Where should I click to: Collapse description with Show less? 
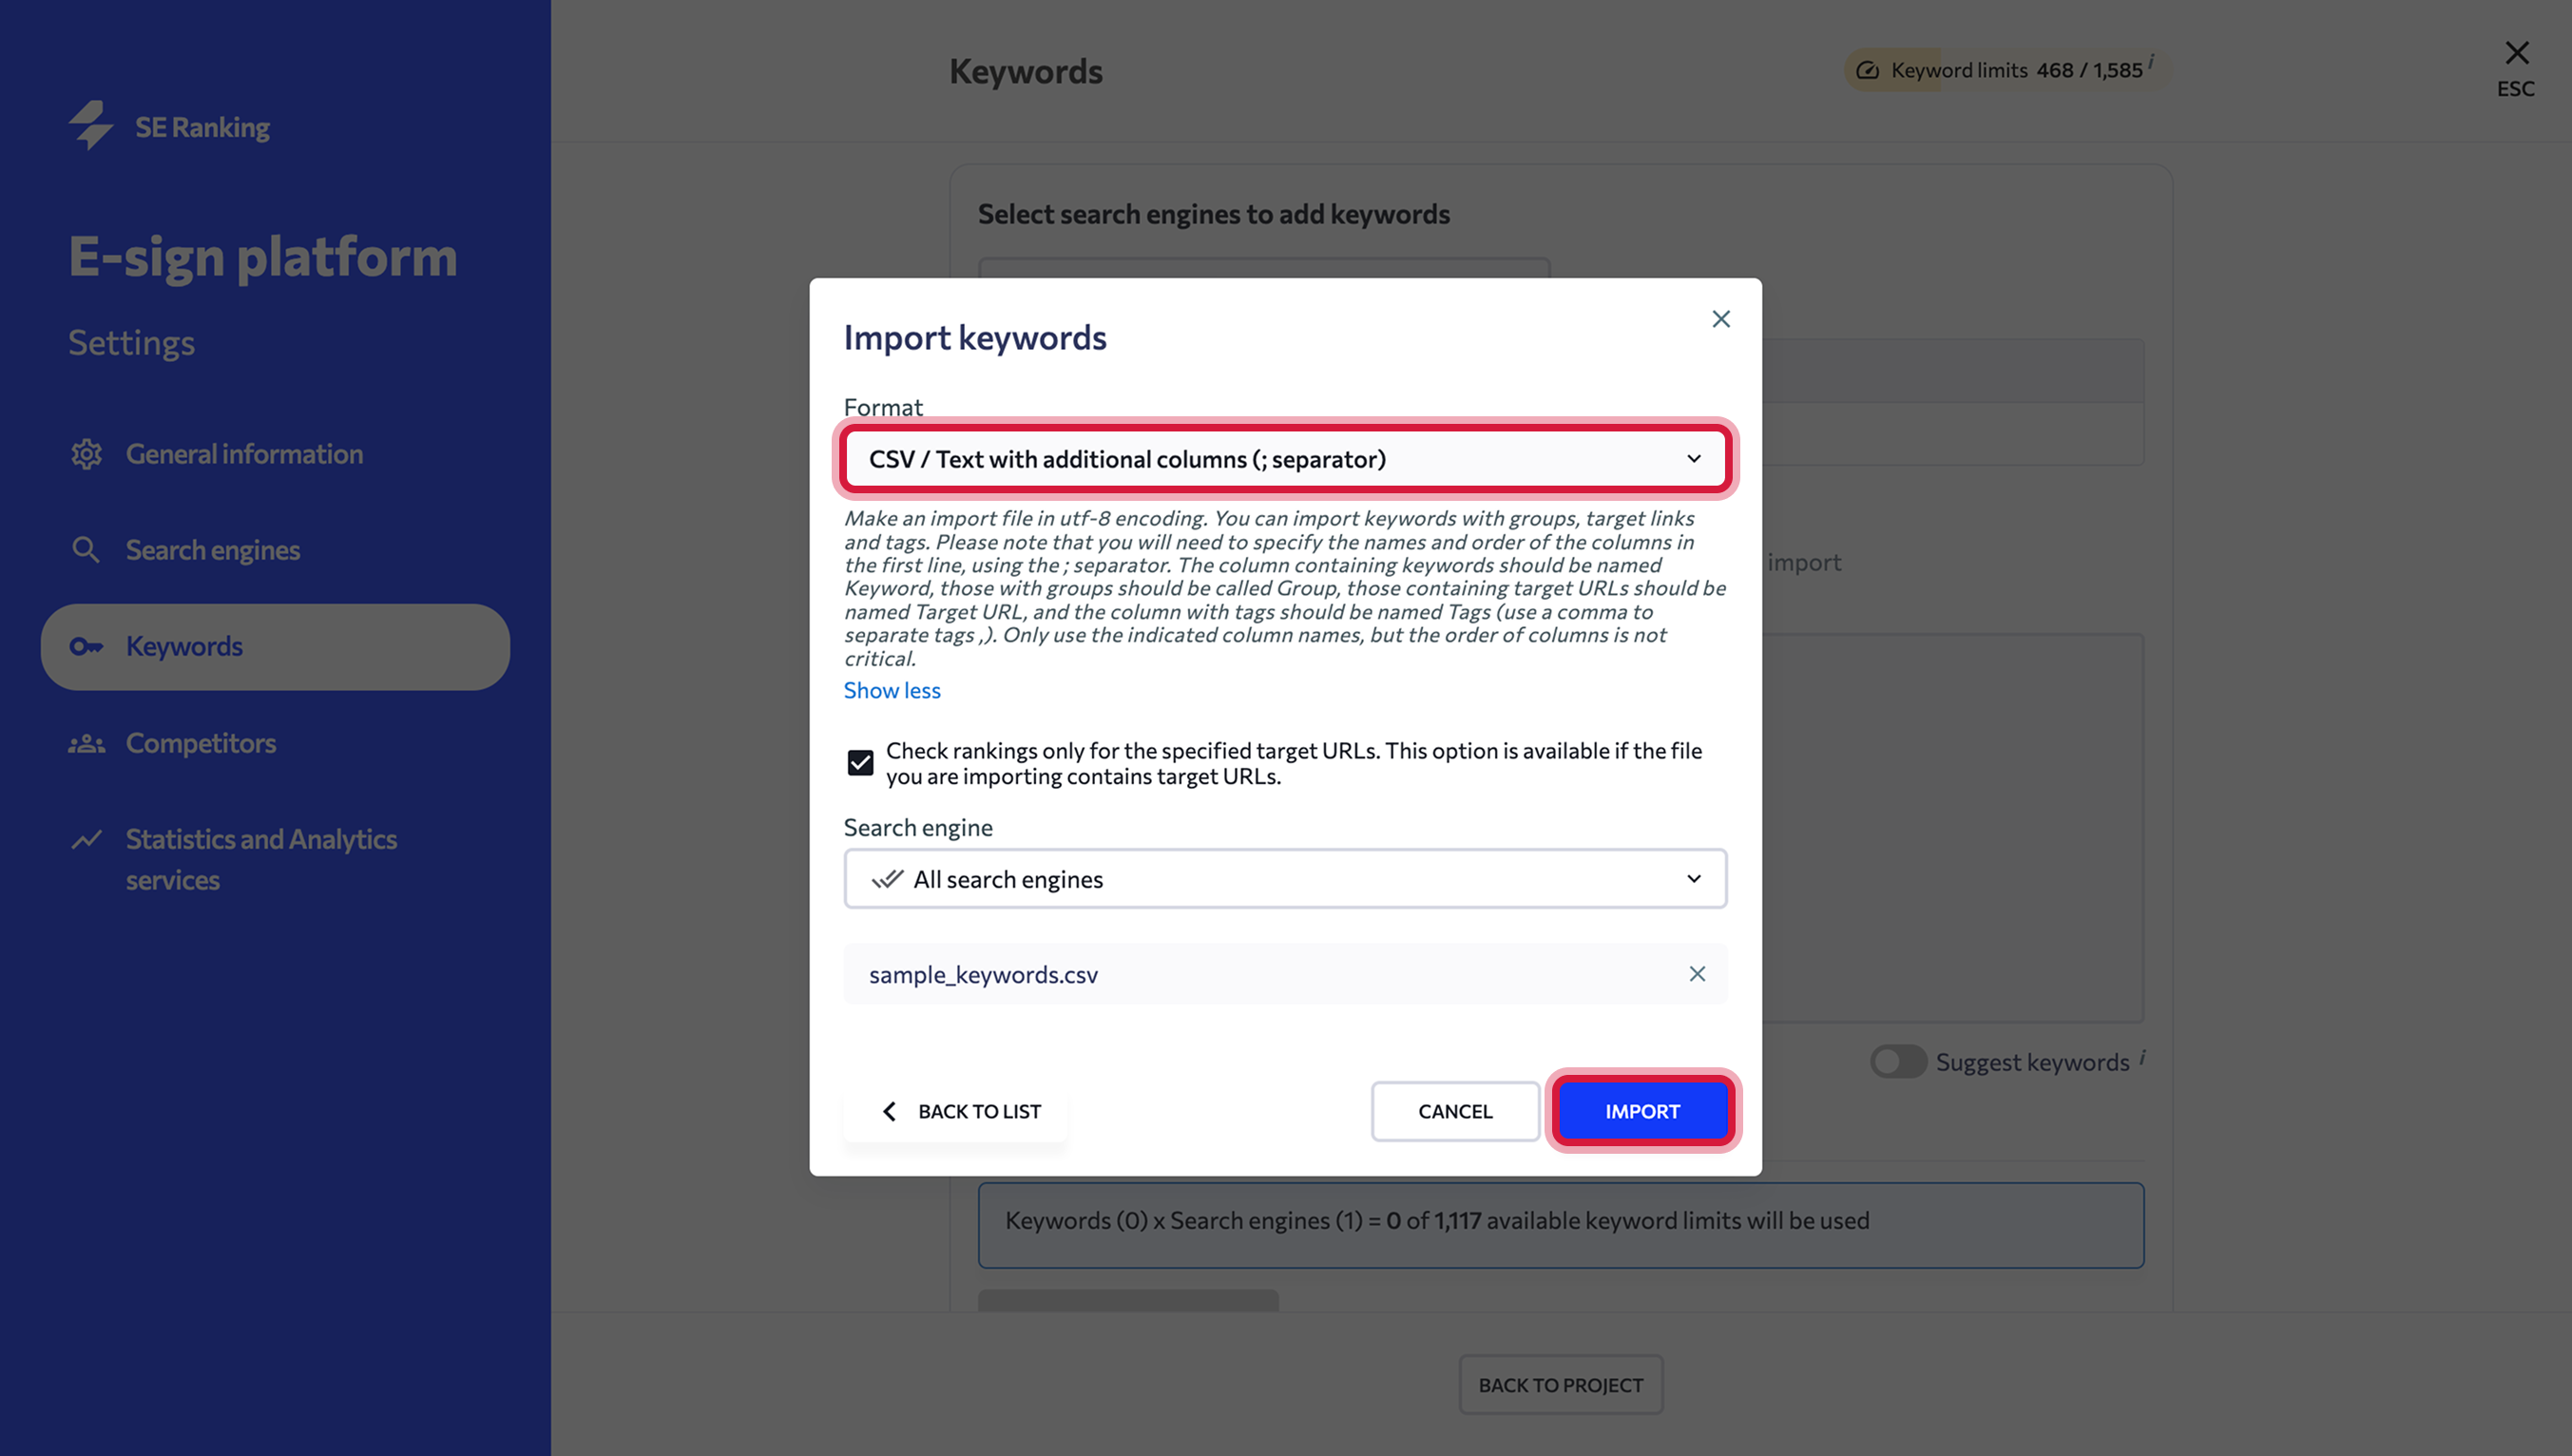tap(892, 691)
